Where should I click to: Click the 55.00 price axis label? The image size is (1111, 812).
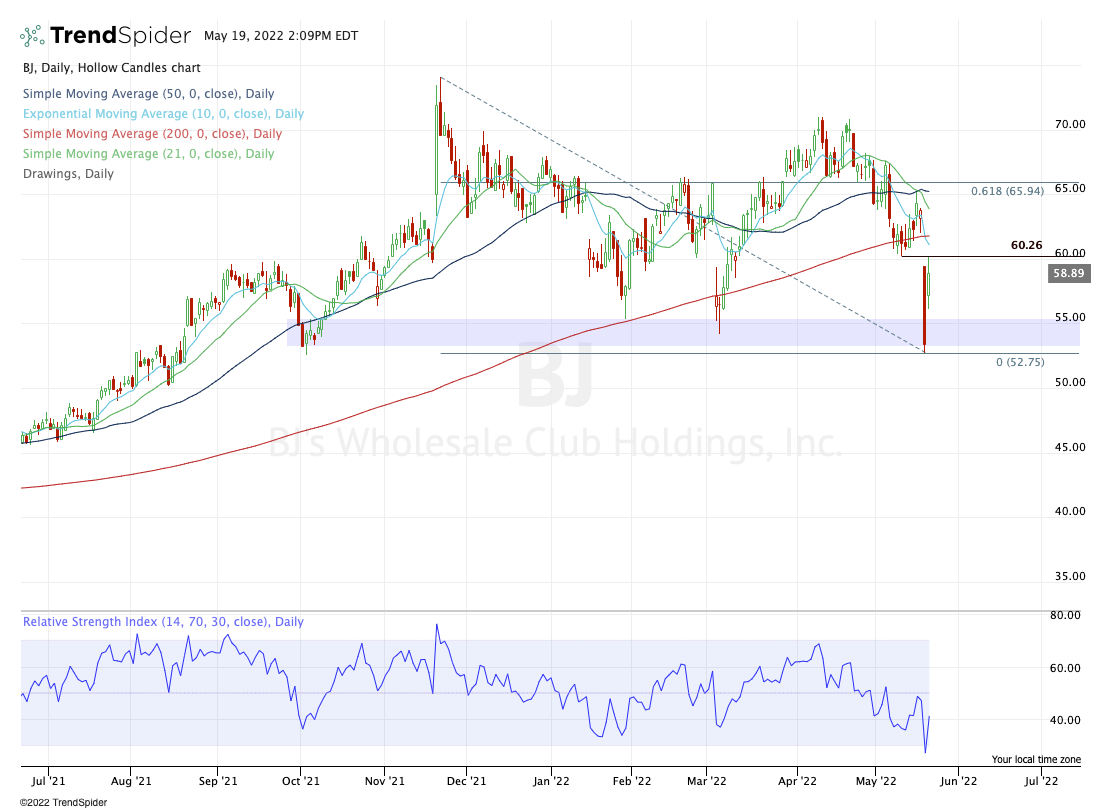point(1070,317)
